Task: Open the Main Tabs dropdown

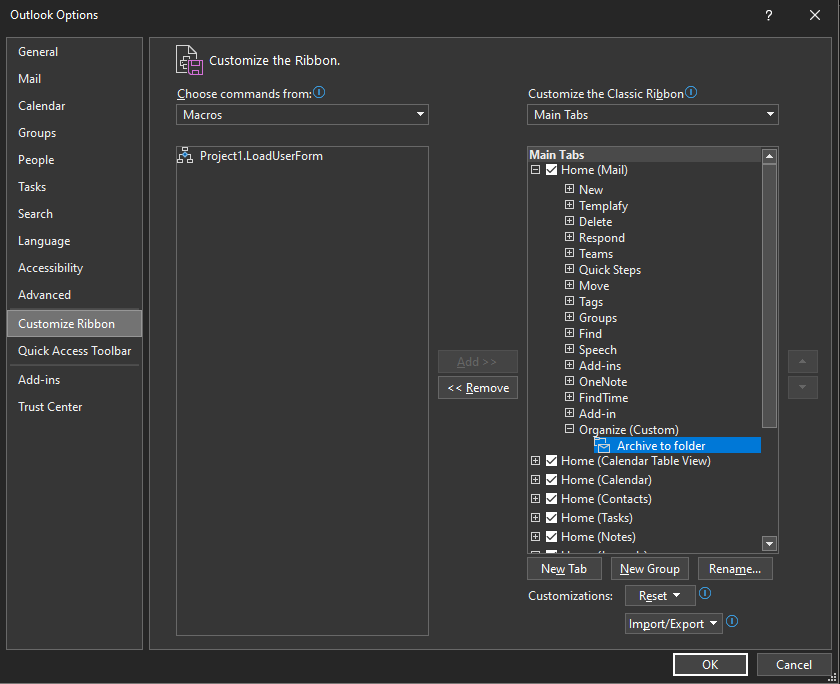Action: 652,115
